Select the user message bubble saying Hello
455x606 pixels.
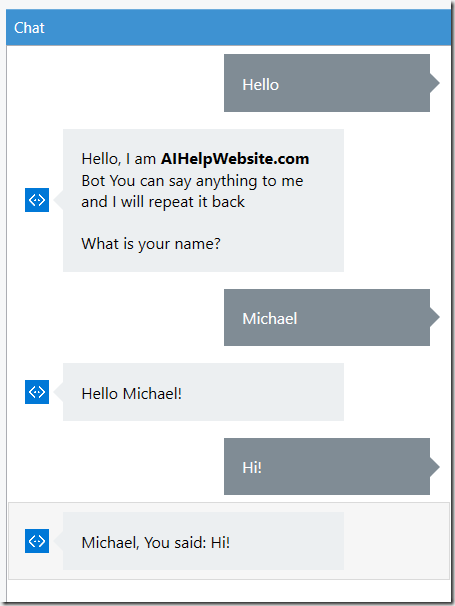[327, 83]
